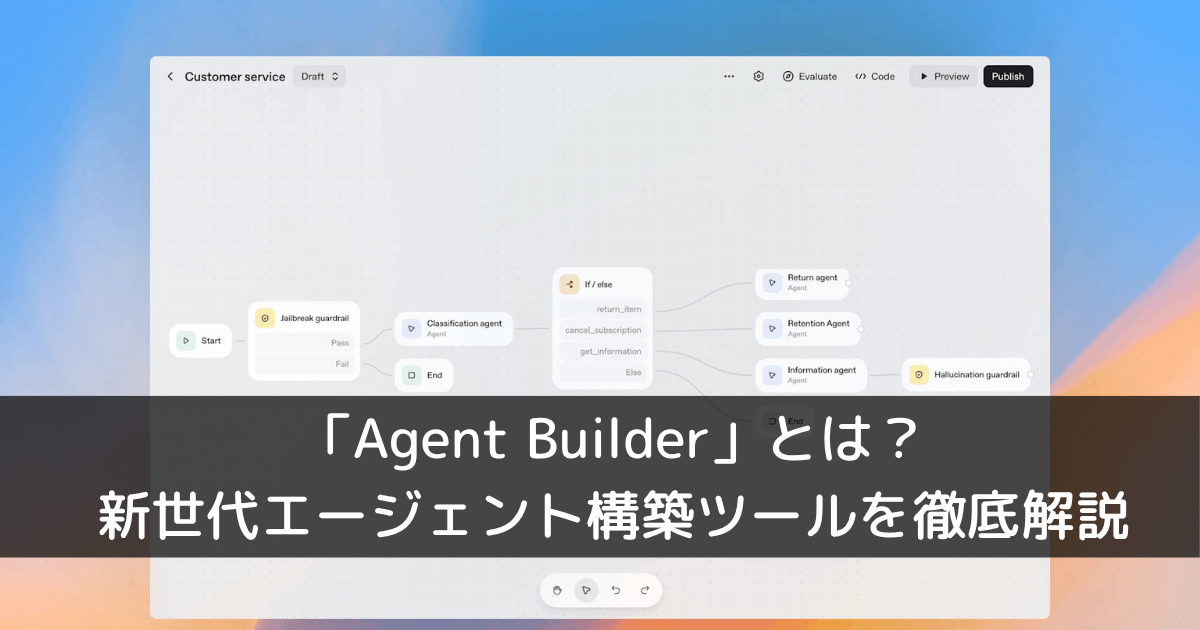Viewport: 1200px width, 630px height.
Task: Select the Classification agent node
Action: coord(454,329)
